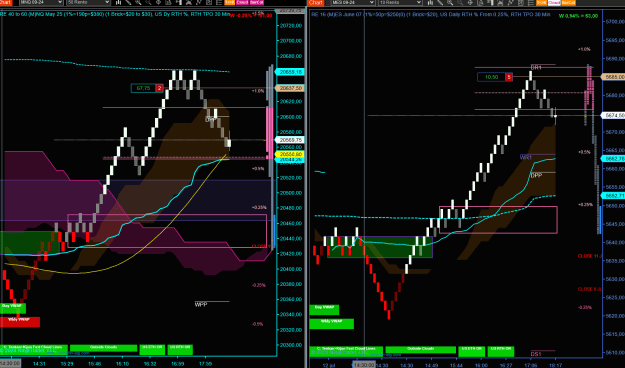This screenshot has width=625, height=368.
Task: Open strategies icon on left chart toolbar
Action: (209, 2)
